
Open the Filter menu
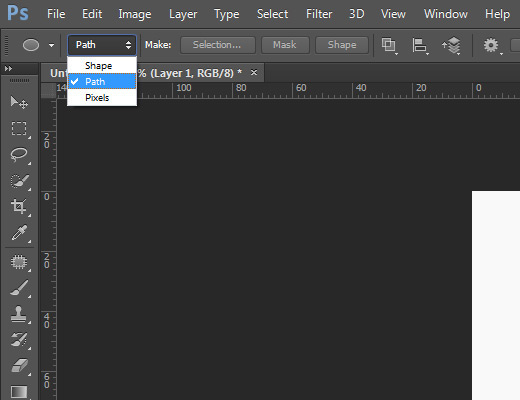pyautogui.click(x=319, y=14)
